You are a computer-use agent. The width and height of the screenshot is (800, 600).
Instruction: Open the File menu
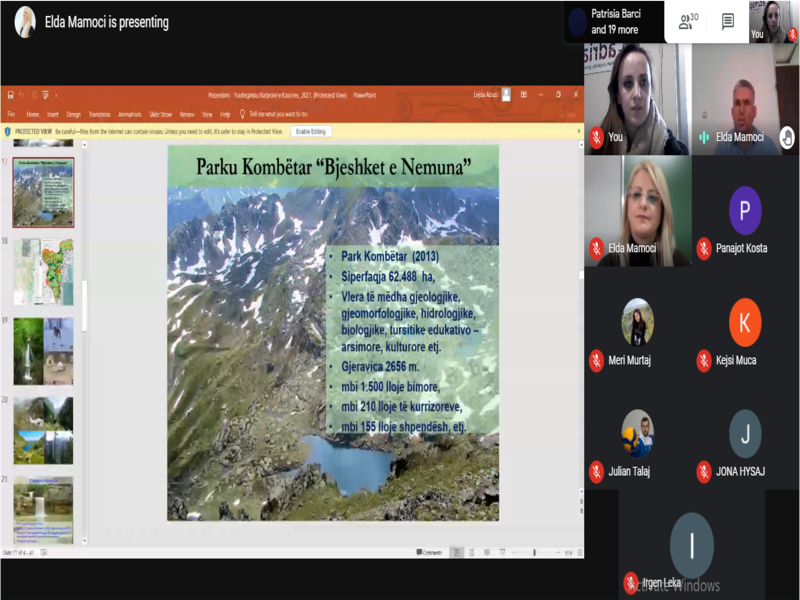(x=11, y=114)
